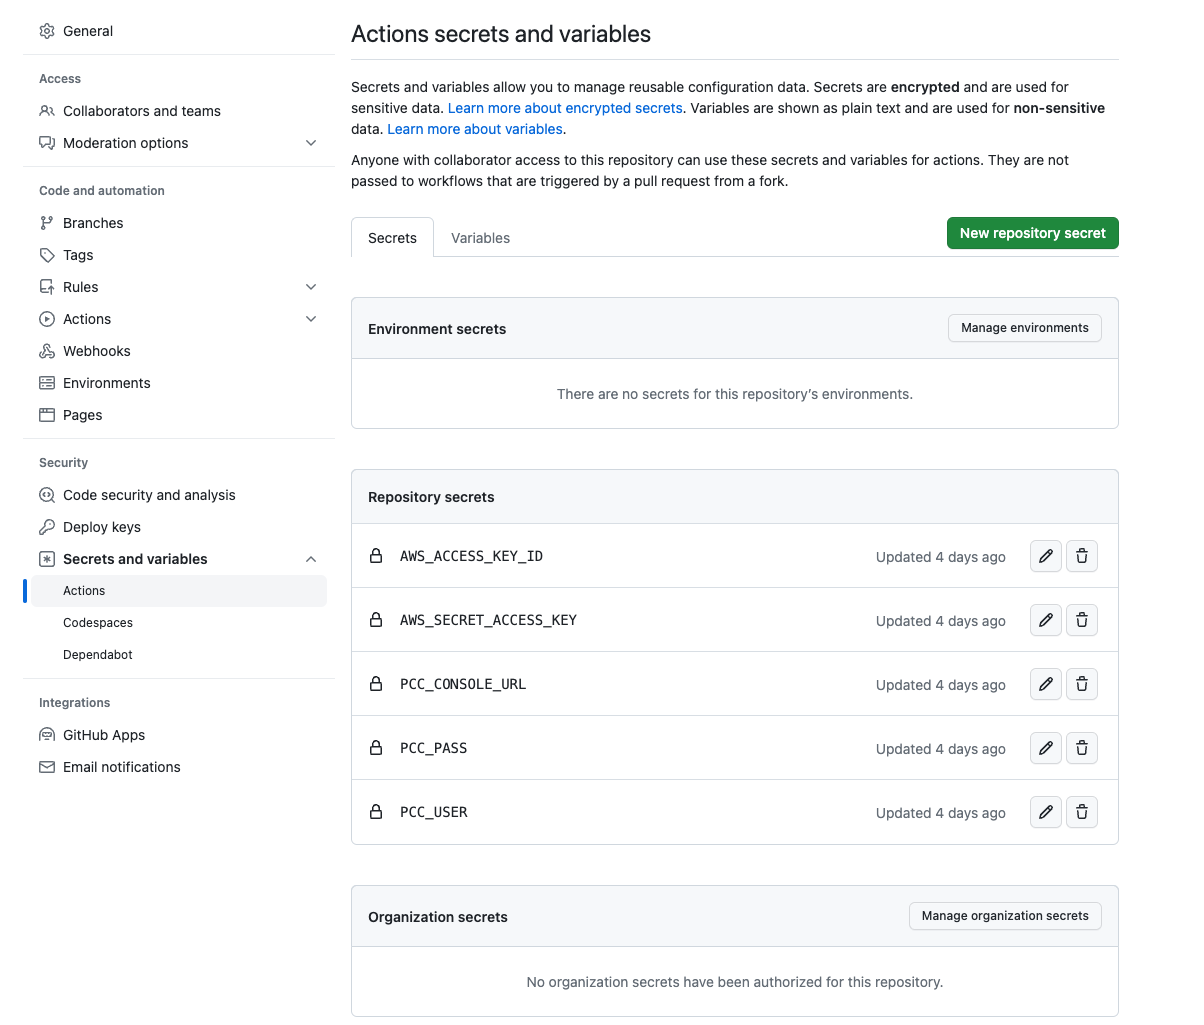The width and height of the screenshot is (1204, 1025).
Task: Open Learn more about encrypted secrets link
Action: 565,108
